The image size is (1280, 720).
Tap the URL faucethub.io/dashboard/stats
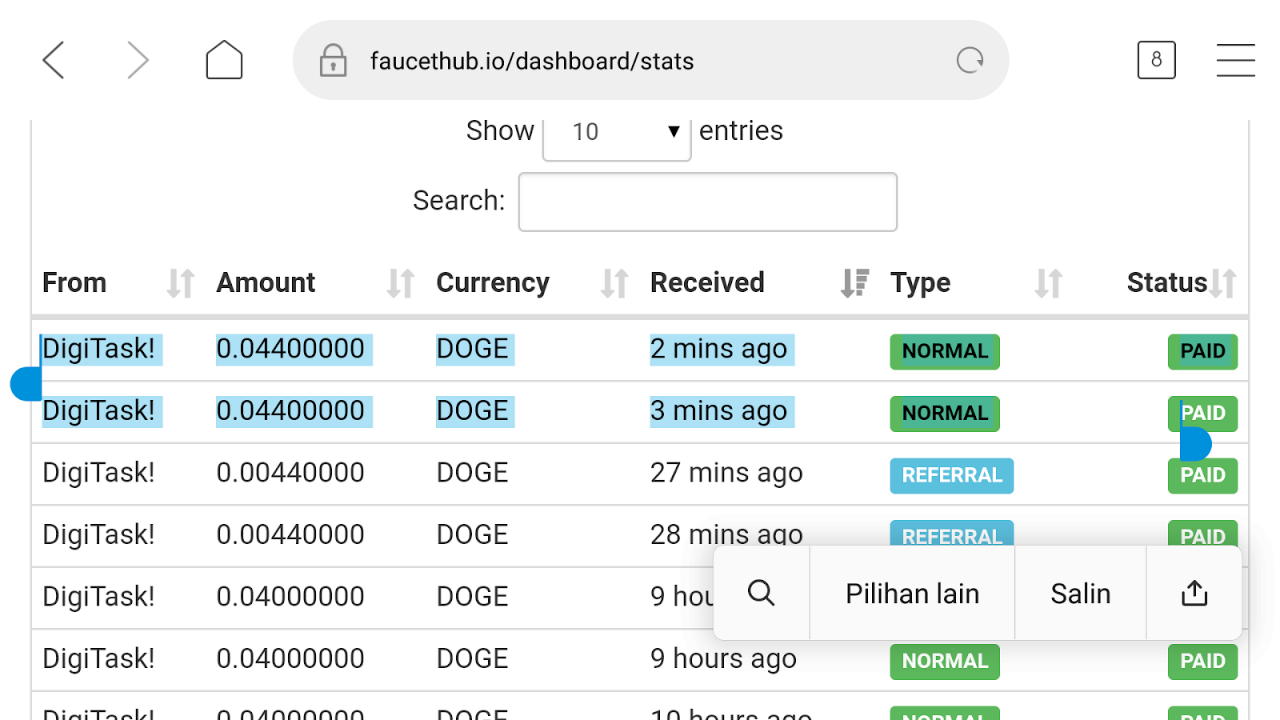(532, 61)
